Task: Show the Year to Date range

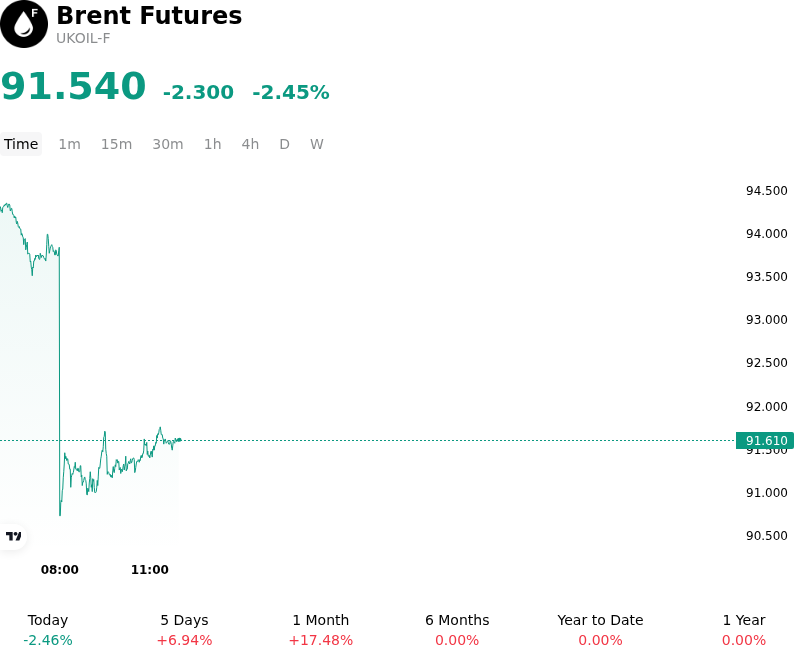Action: point(600,630)
